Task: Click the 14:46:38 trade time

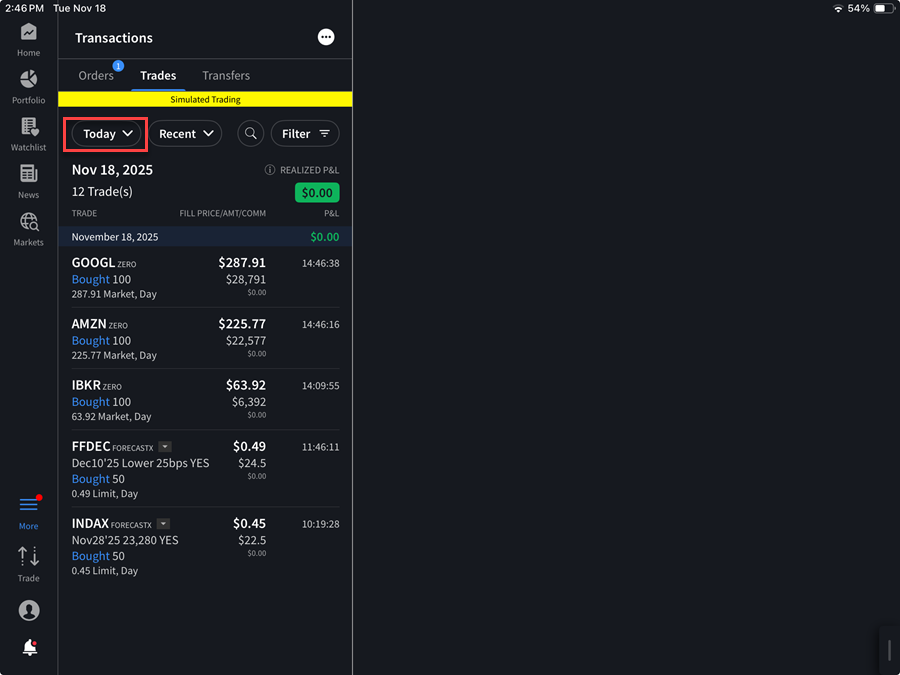Action: [x=320, y=263]
